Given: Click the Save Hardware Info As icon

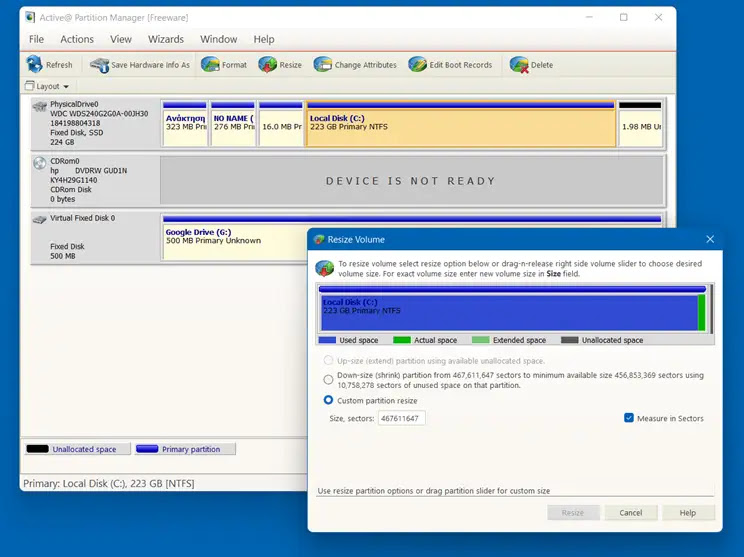Looking at the screenshot, I should (x=100, y=65).
